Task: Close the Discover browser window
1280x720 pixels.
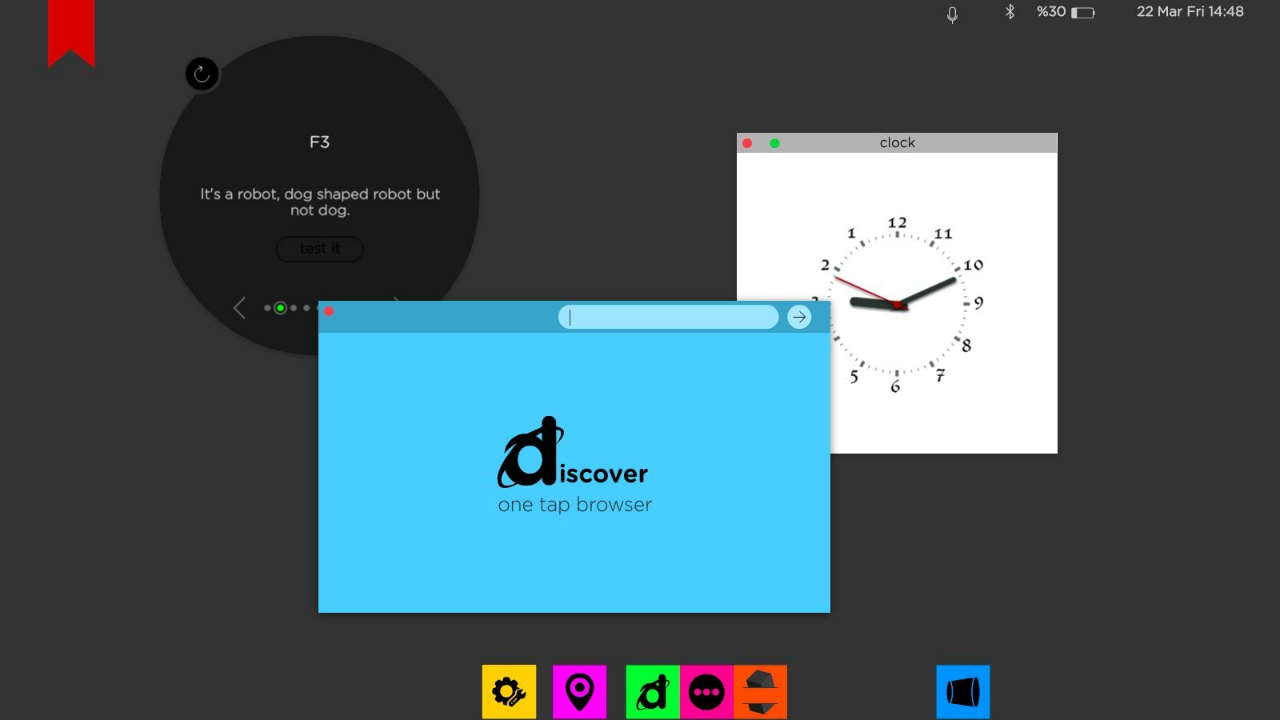Action: [328, 311]
